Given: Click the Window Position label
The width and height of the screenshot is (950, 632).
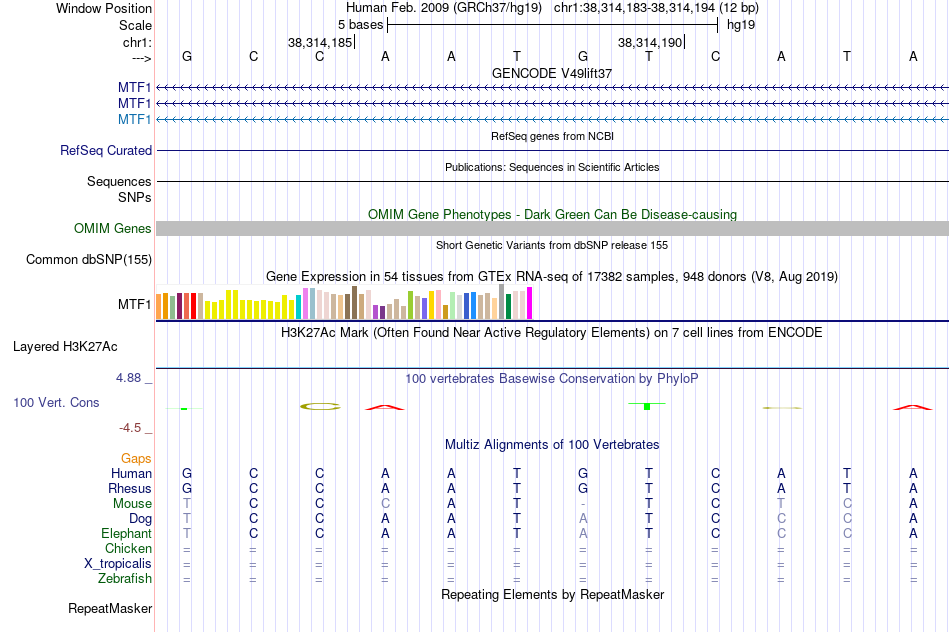Looking at the screenshot, I should [104, 8].
